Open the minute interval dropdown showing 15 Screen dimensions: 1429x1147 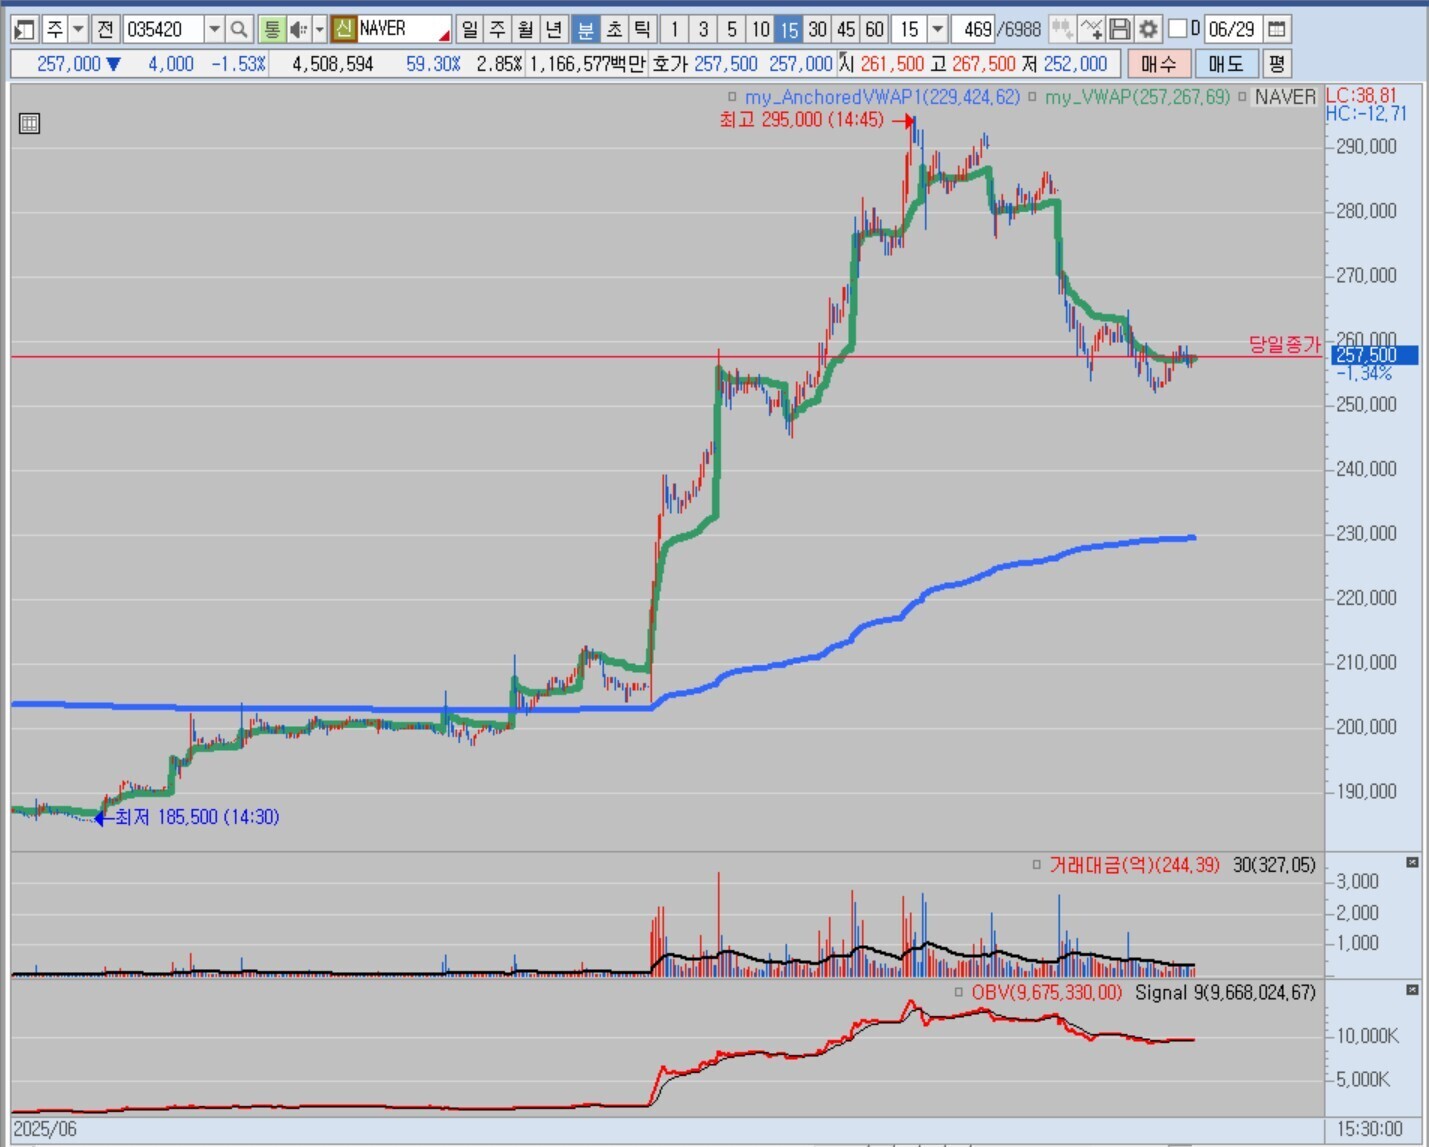coord(937,29)
